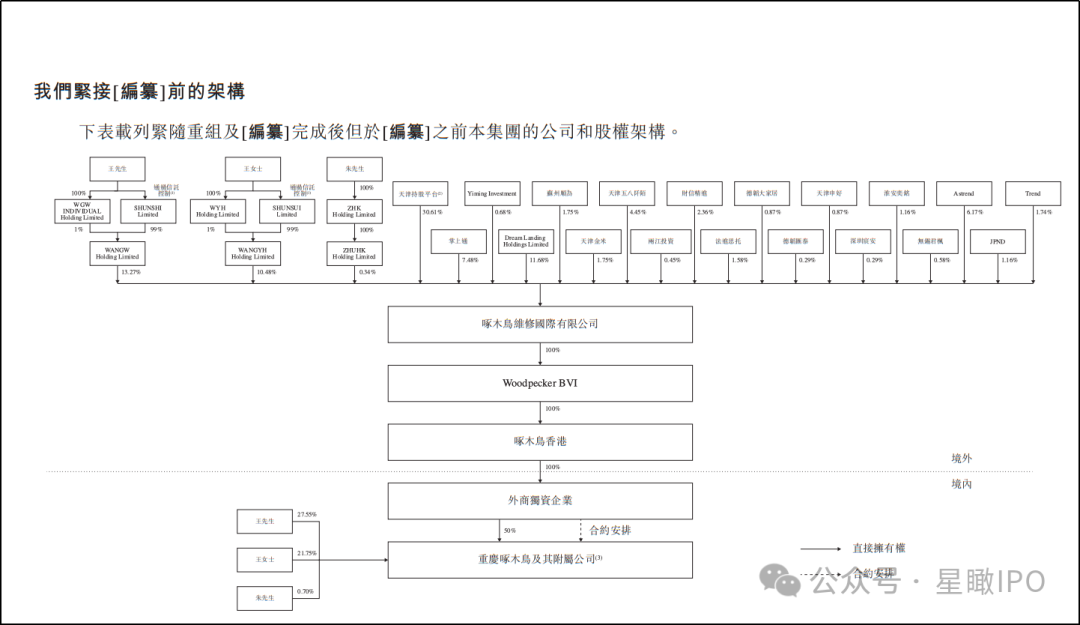Select the JPND shareholder box
Image resolution: width=1080 pixels, height=625 pixels.
[998, 241]
